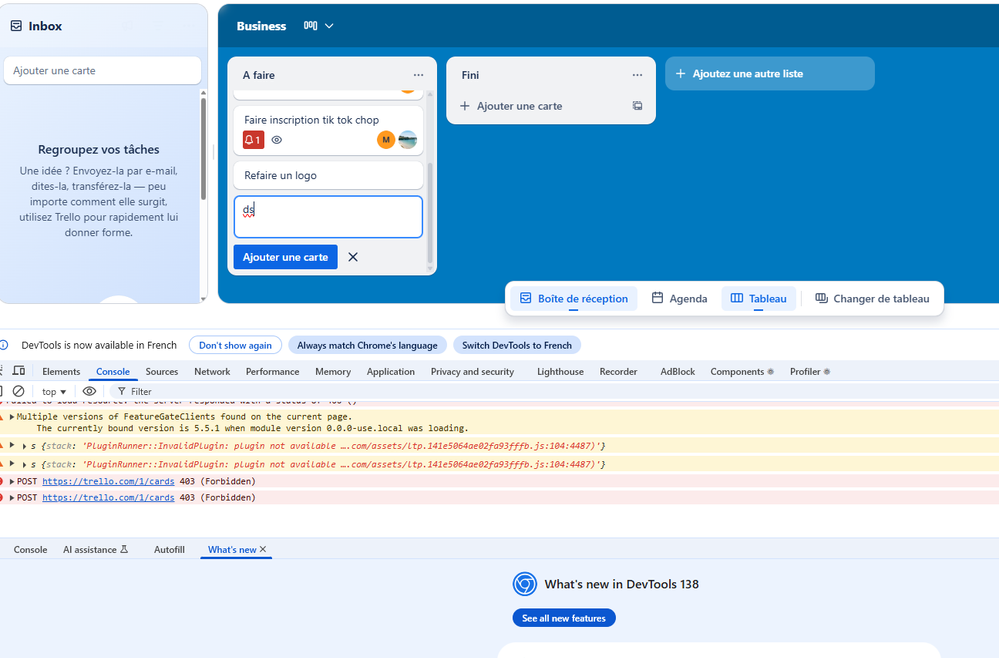This screenshot has height=658, width=999.
Task: Open the React Profiler tab
Action: tap(809, 371)
